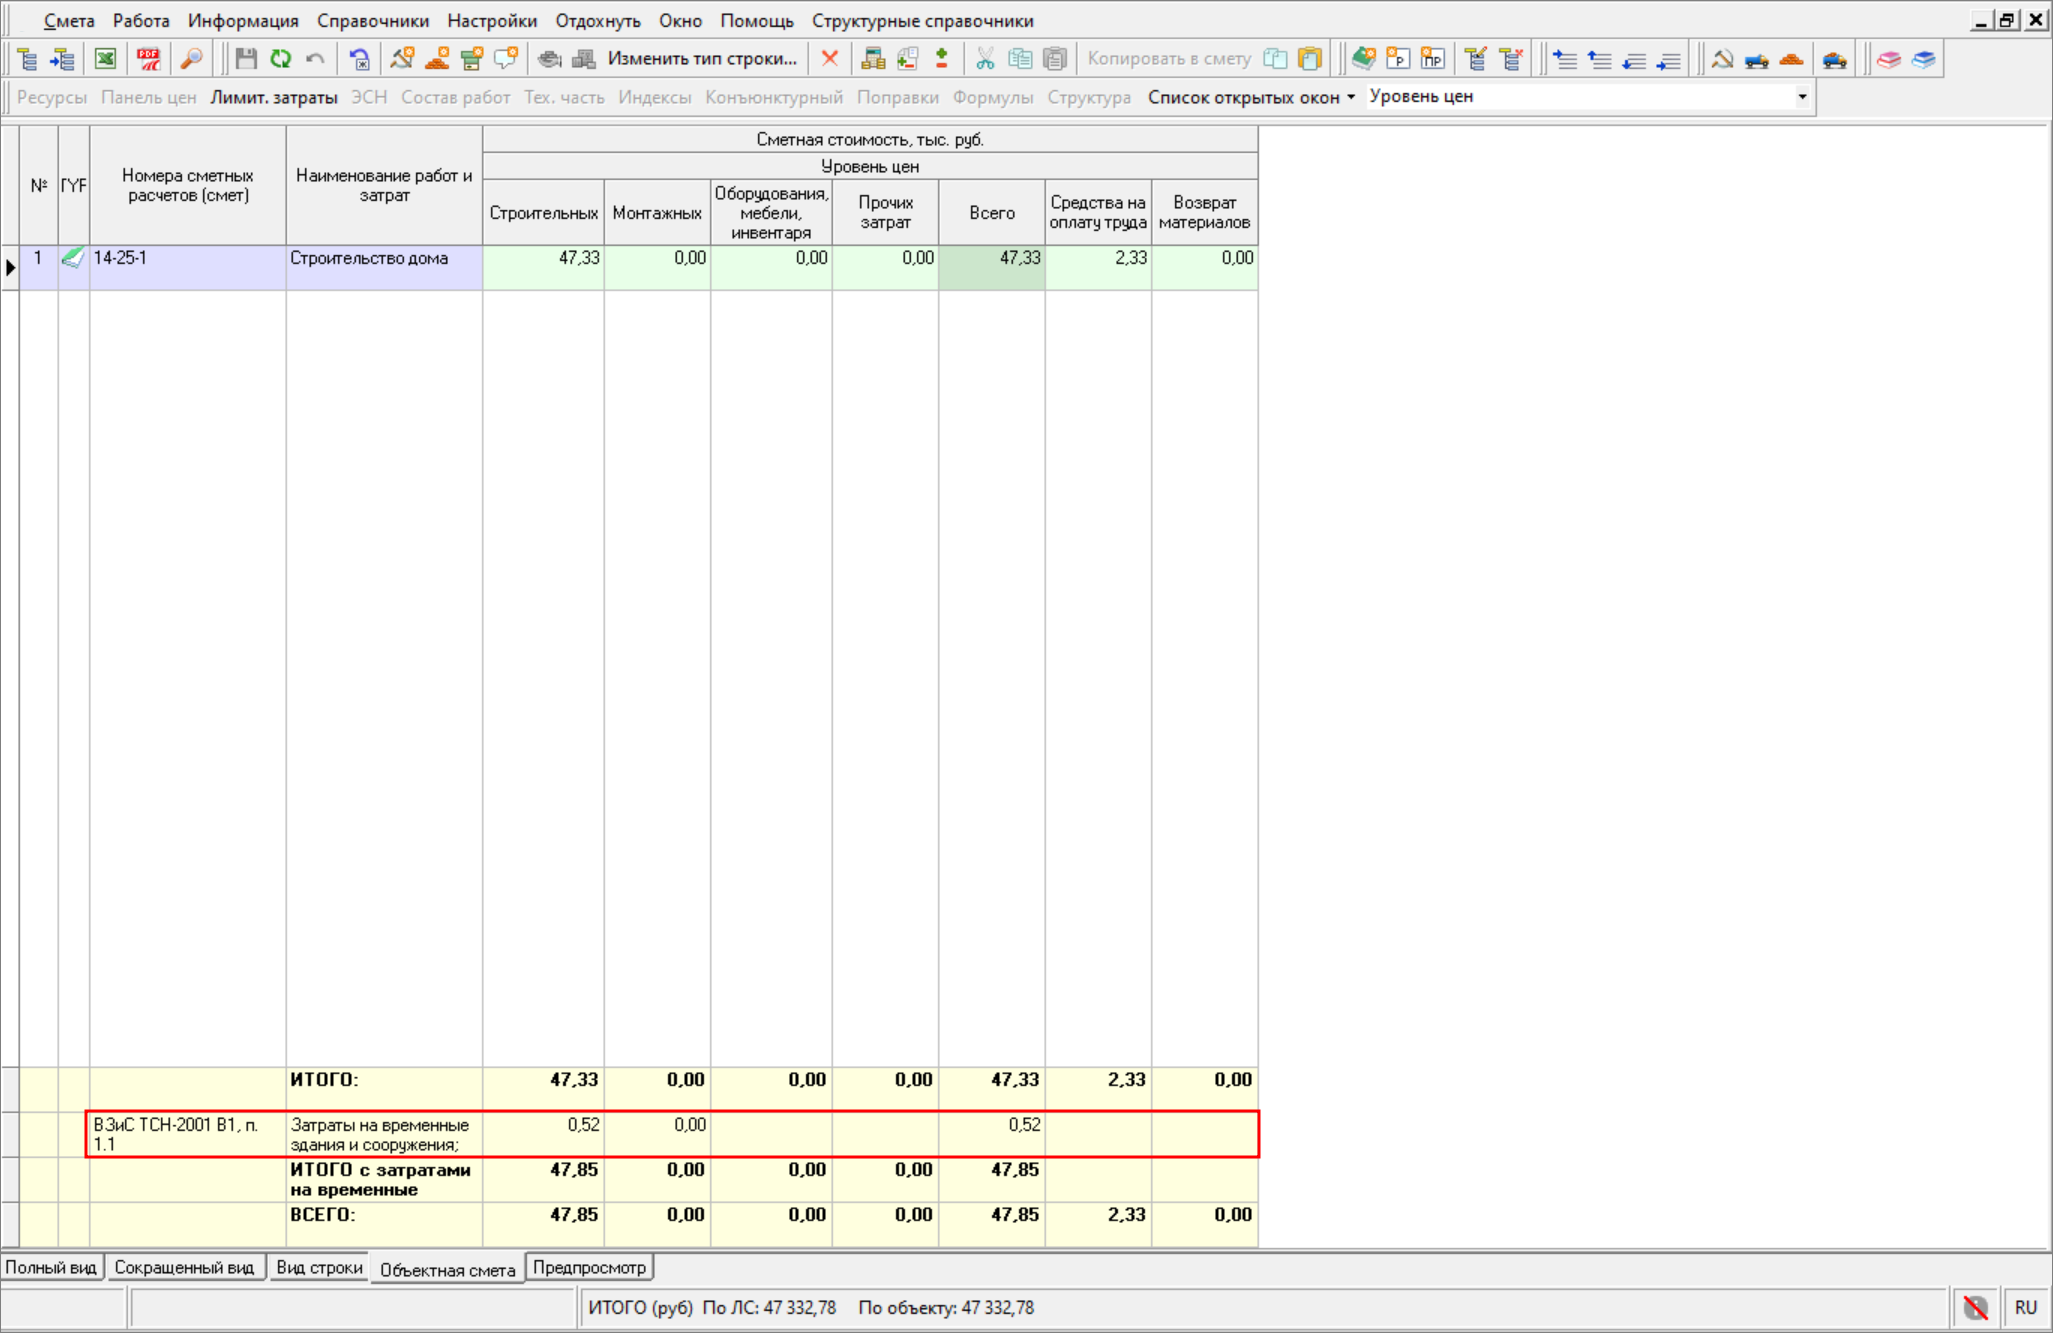Click the PDF export icon
The height and width of the screenshot is (1333, 2053).
[x=148, y=59]
